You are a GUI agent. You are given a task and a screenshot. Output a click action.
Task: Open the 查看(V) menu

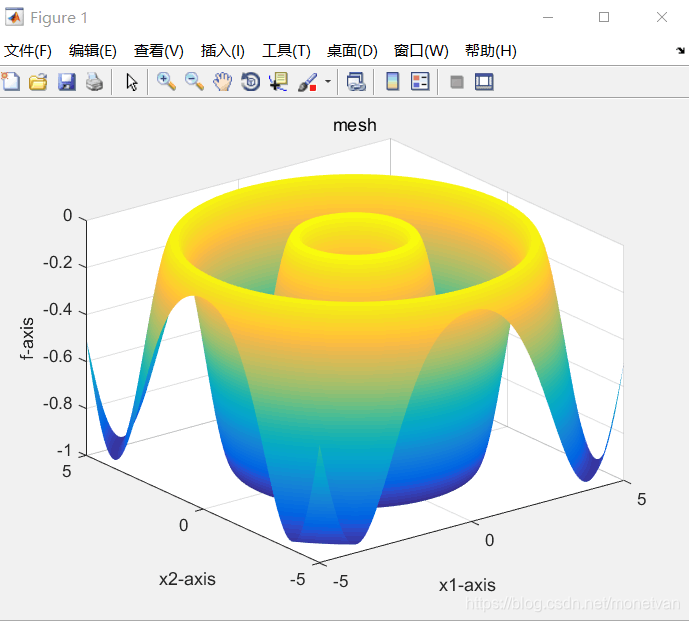[x=159, y=51]
